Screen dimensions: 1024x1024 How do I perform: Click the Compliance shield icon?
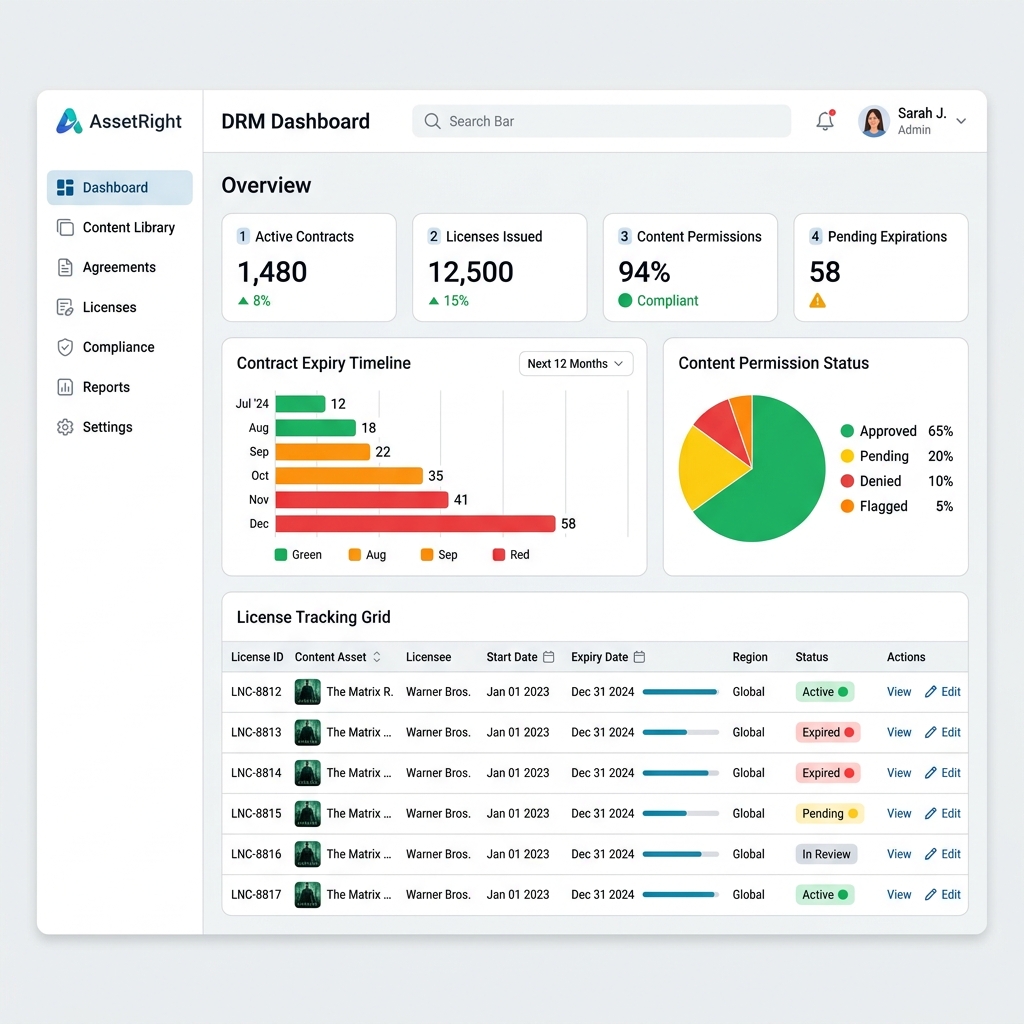coord(65,347)
